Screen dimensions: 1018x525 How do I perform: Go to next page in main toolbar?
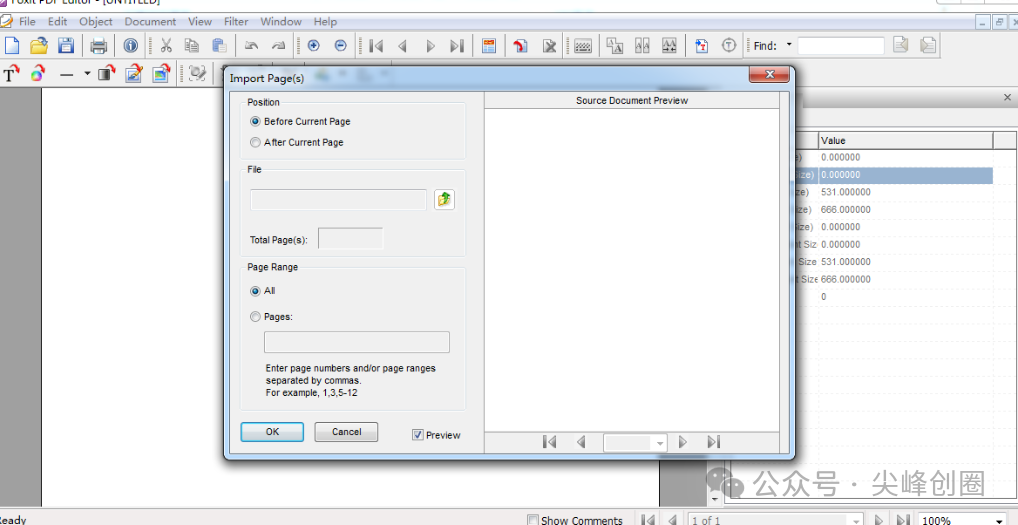coord(430,46)
